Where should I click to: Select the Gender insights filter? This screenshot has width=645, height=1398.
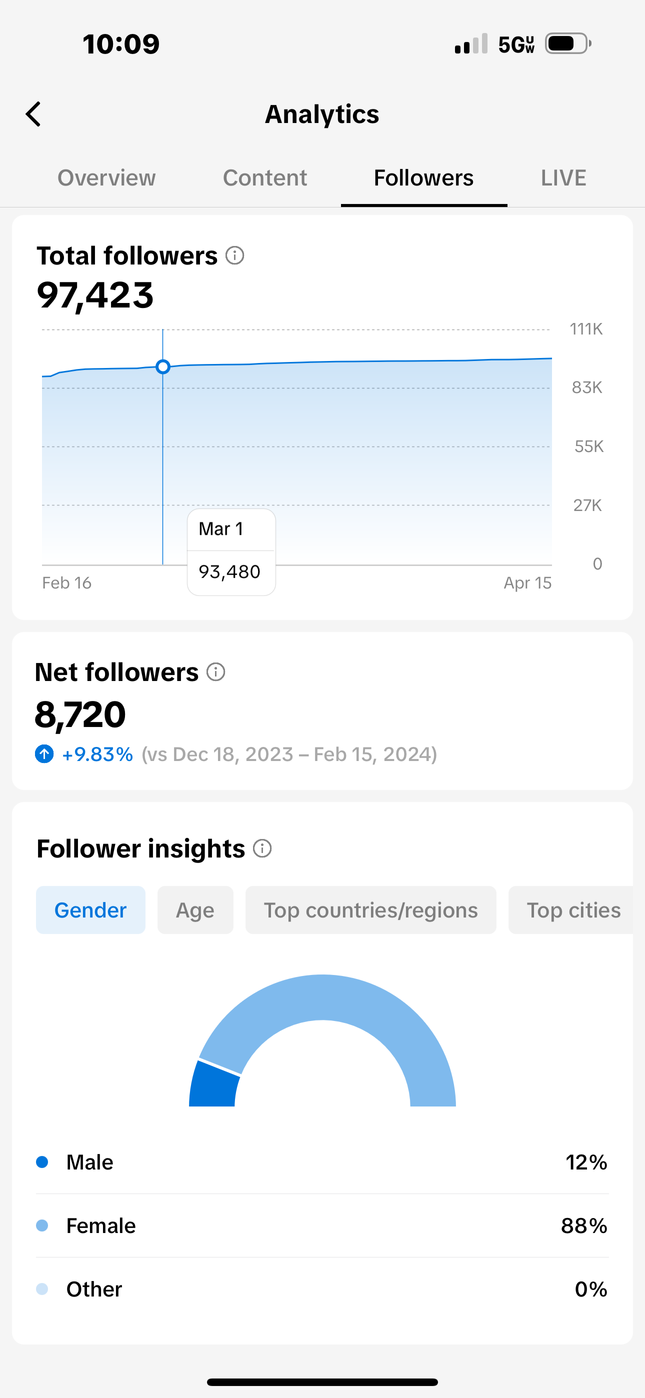click(91, 910)
